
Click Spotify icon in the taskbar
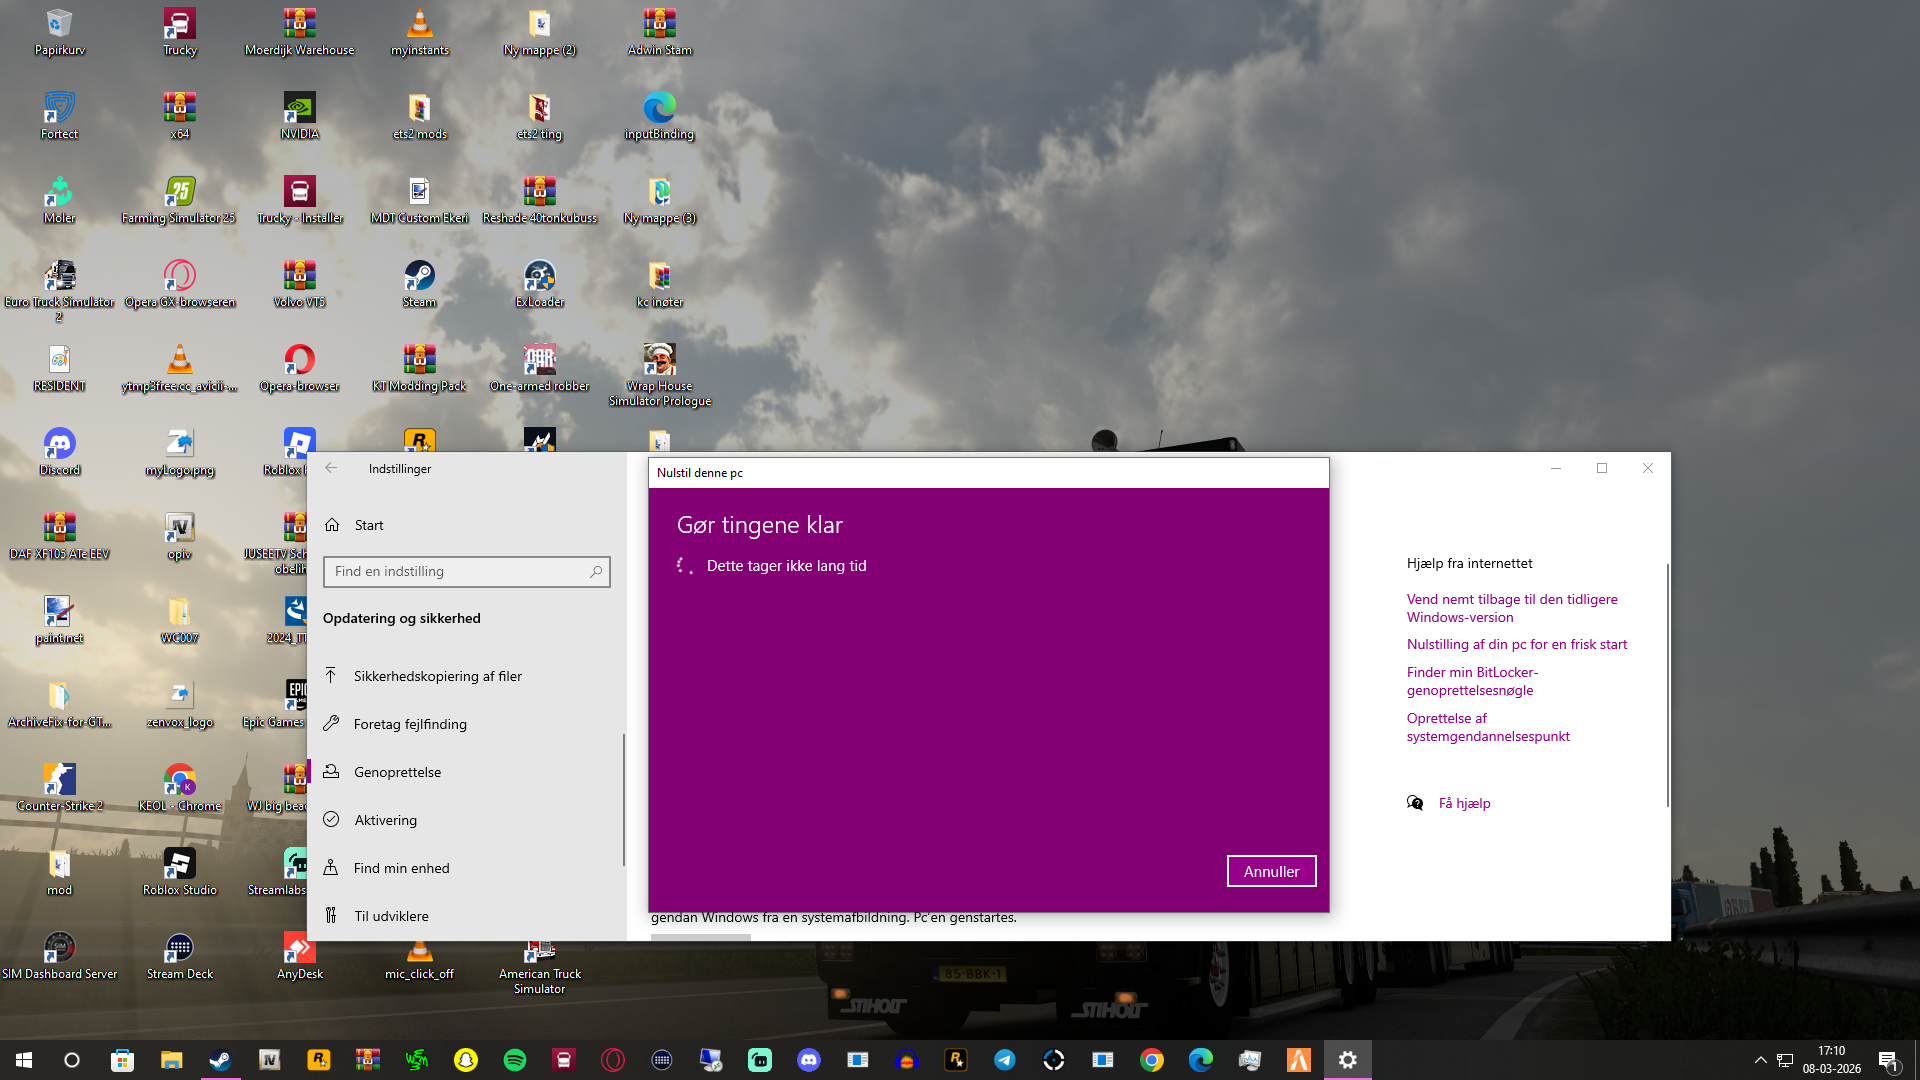coord(515,1060)
